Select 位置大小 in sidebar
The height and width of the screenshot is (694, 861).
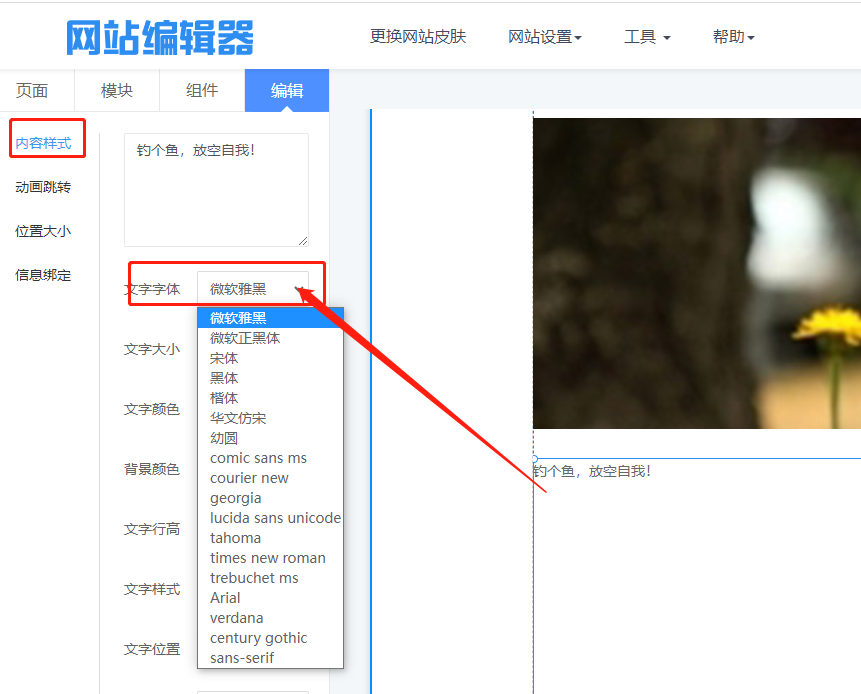[x=43, y=231]
